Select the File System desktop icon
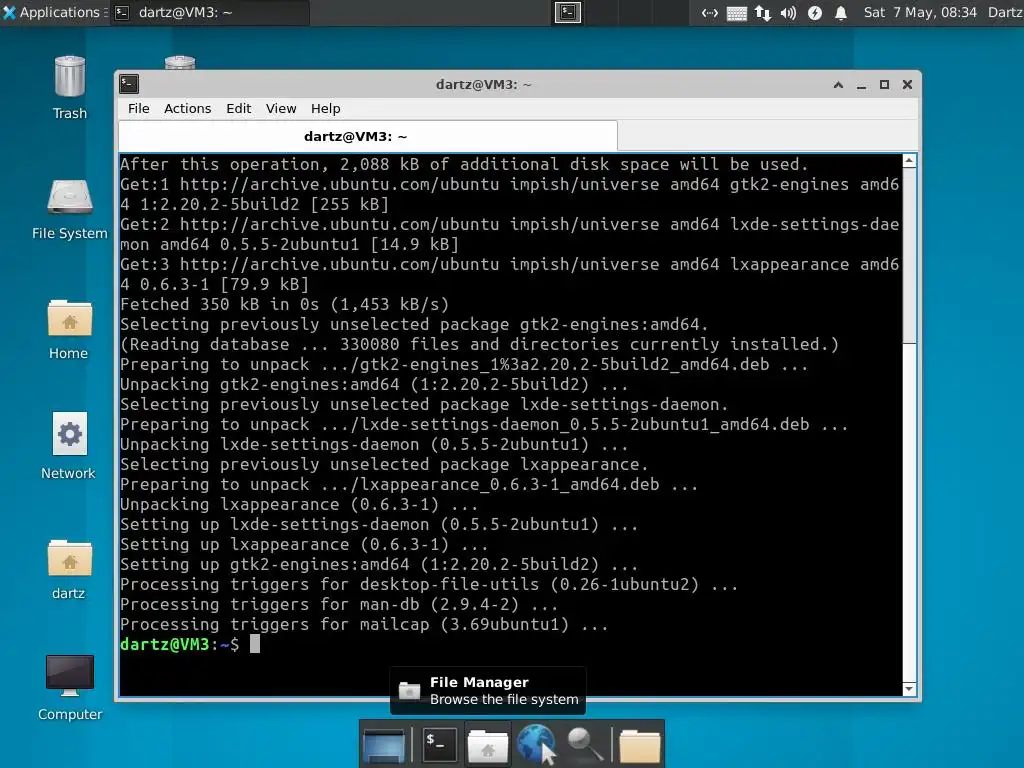The image size is (1024, 768). (x=70, y=209)
